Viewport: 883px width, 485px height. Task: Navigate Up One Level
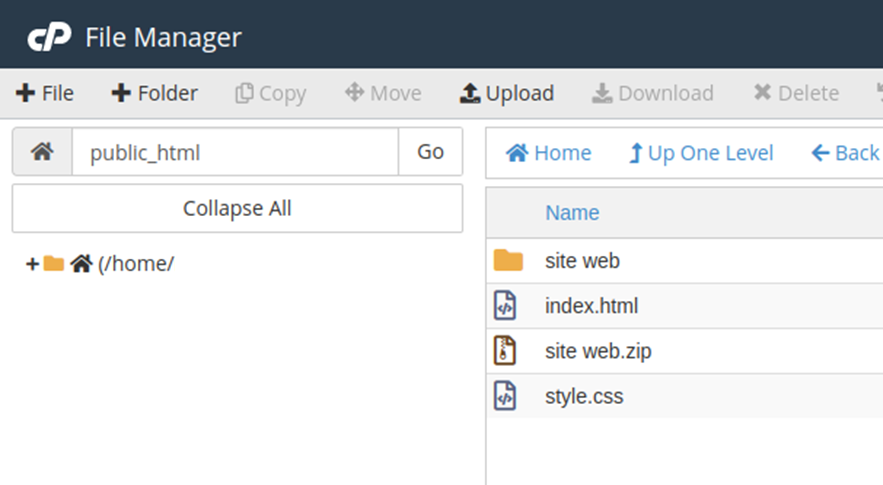(x=700, y=153)
